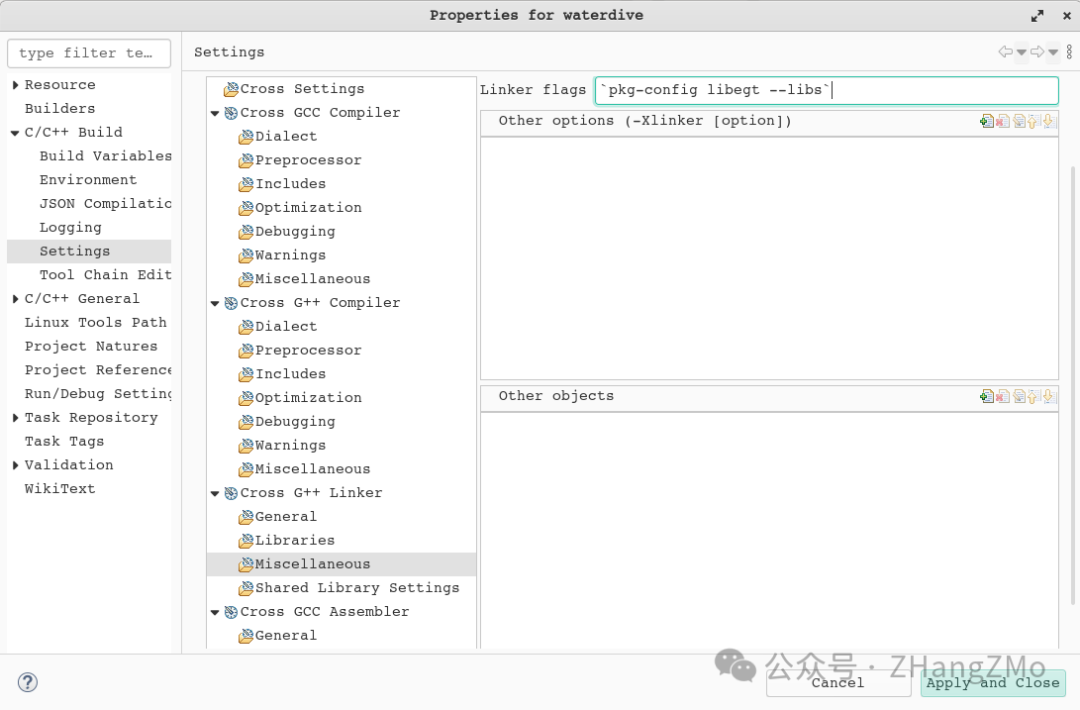1080x710 pixels.
Task: Open Tool Chain Editor page
Action: tap(105, 275)
